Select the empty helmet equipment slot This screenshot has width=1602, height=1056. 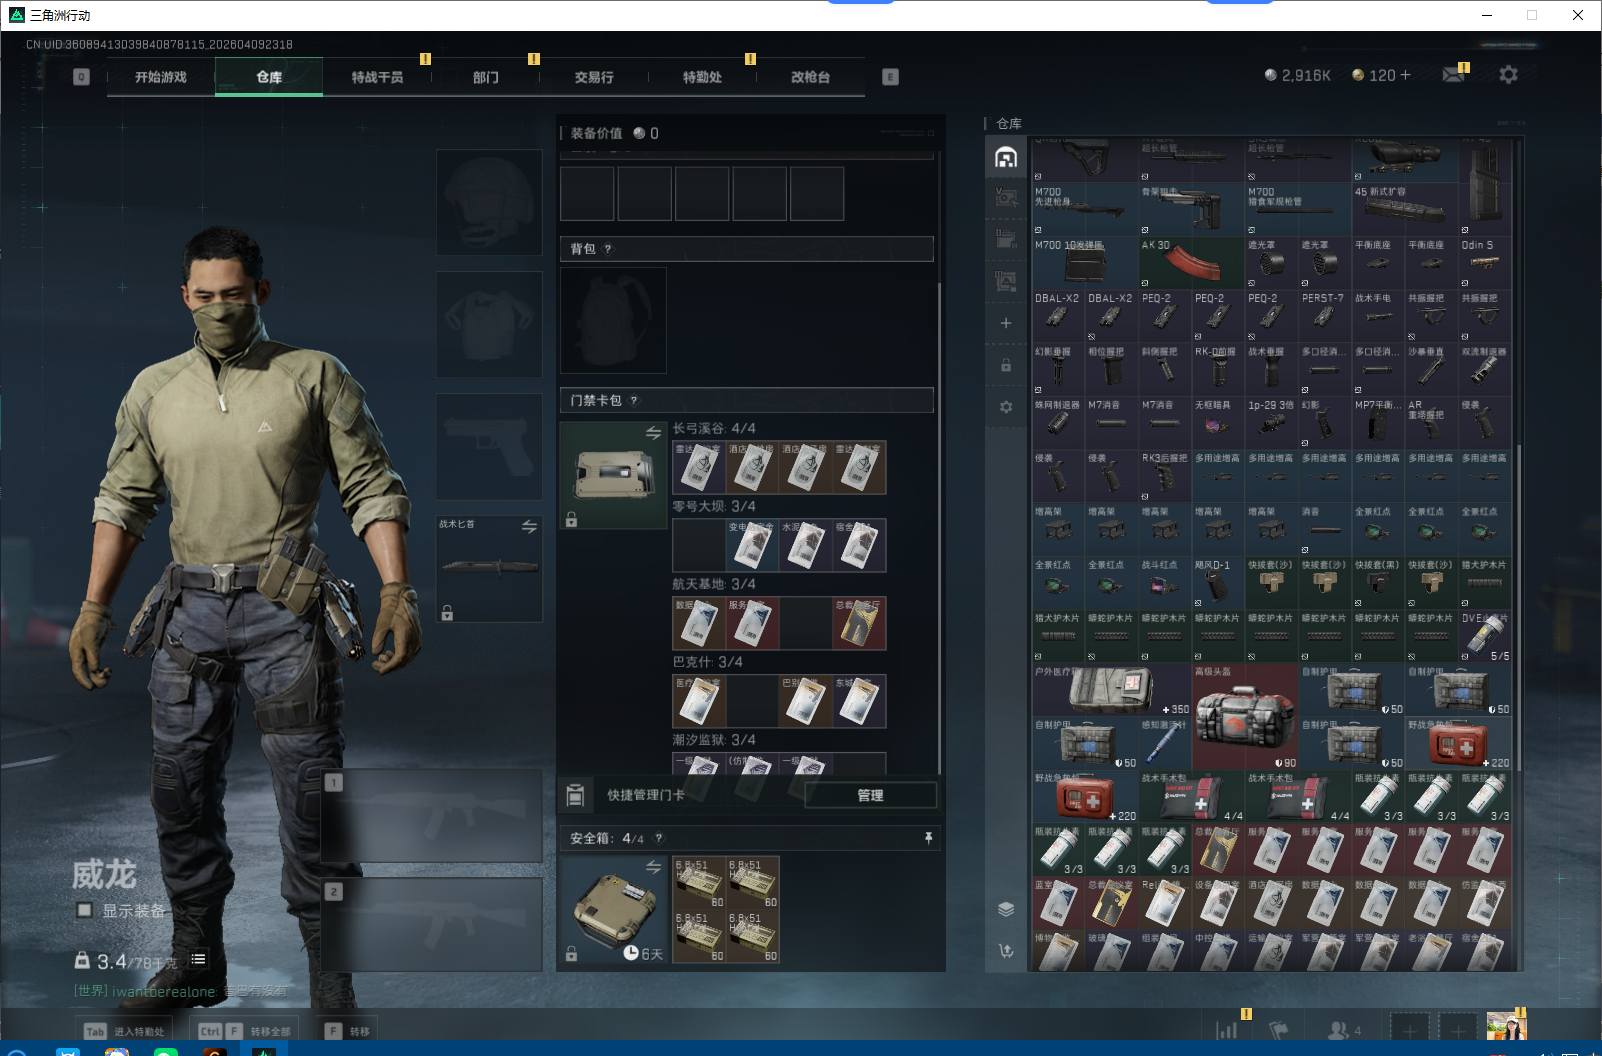pos(489,202)
